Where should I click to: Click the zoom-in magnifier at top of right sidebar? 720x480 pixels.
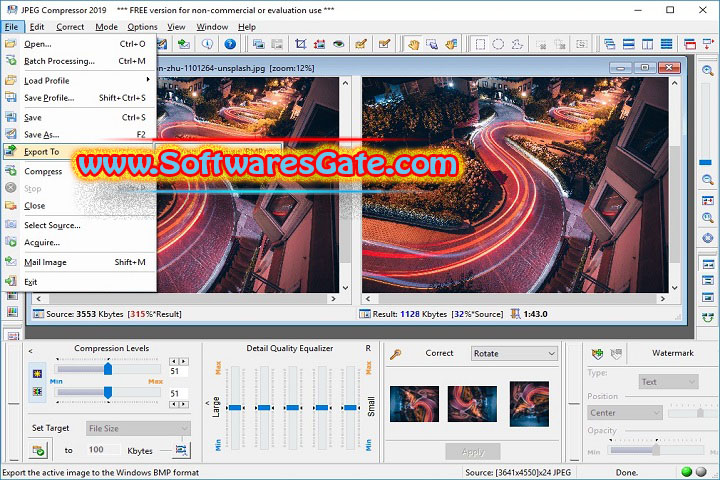708,70
